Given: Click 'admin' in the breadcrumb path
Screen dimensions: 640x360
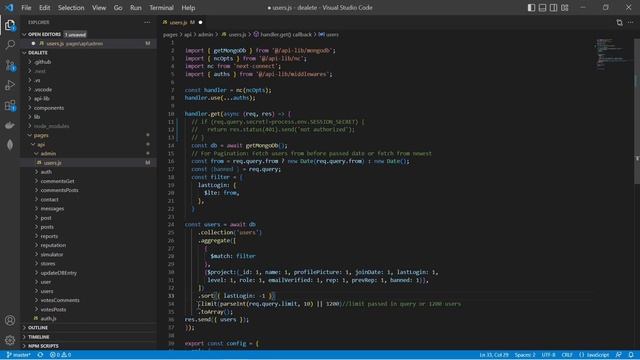Looking at the screenshot, I should point(205,35).
